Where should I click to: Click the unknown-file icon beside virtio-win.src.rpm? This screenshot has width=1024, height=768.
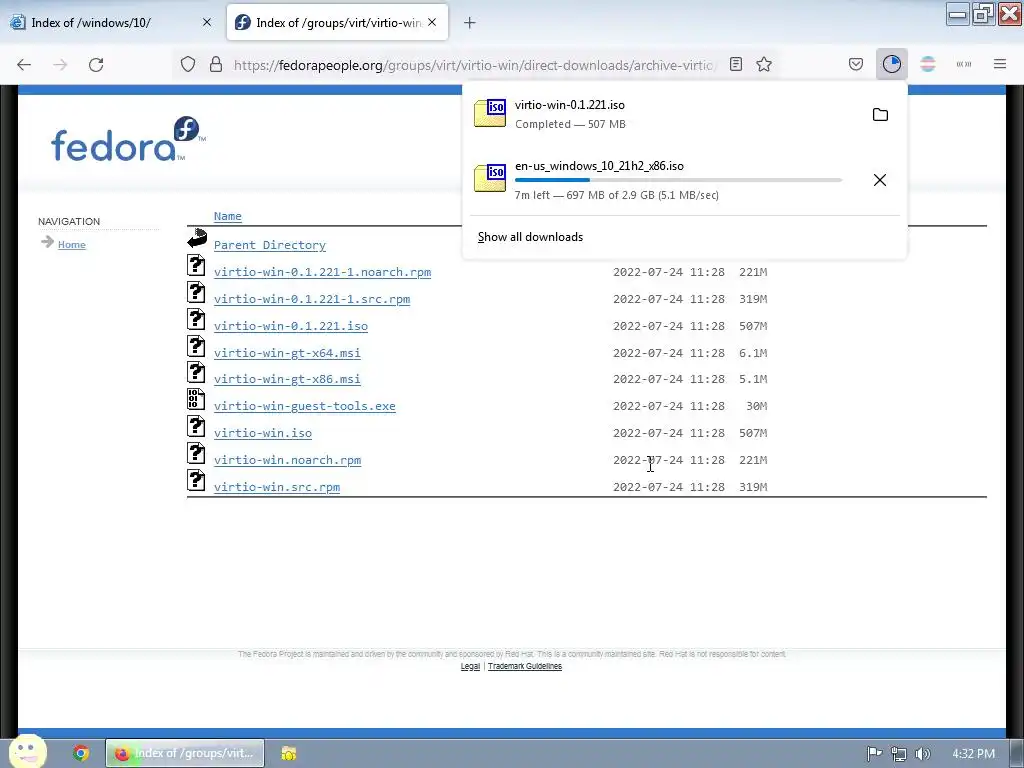point(196,480)
